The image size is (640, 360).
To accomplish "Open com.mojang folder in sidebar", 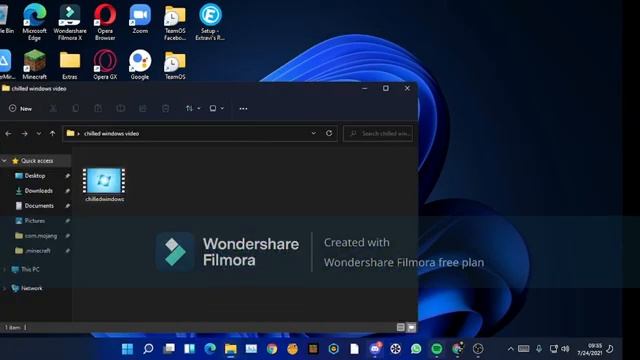I will tap(40, 236).
